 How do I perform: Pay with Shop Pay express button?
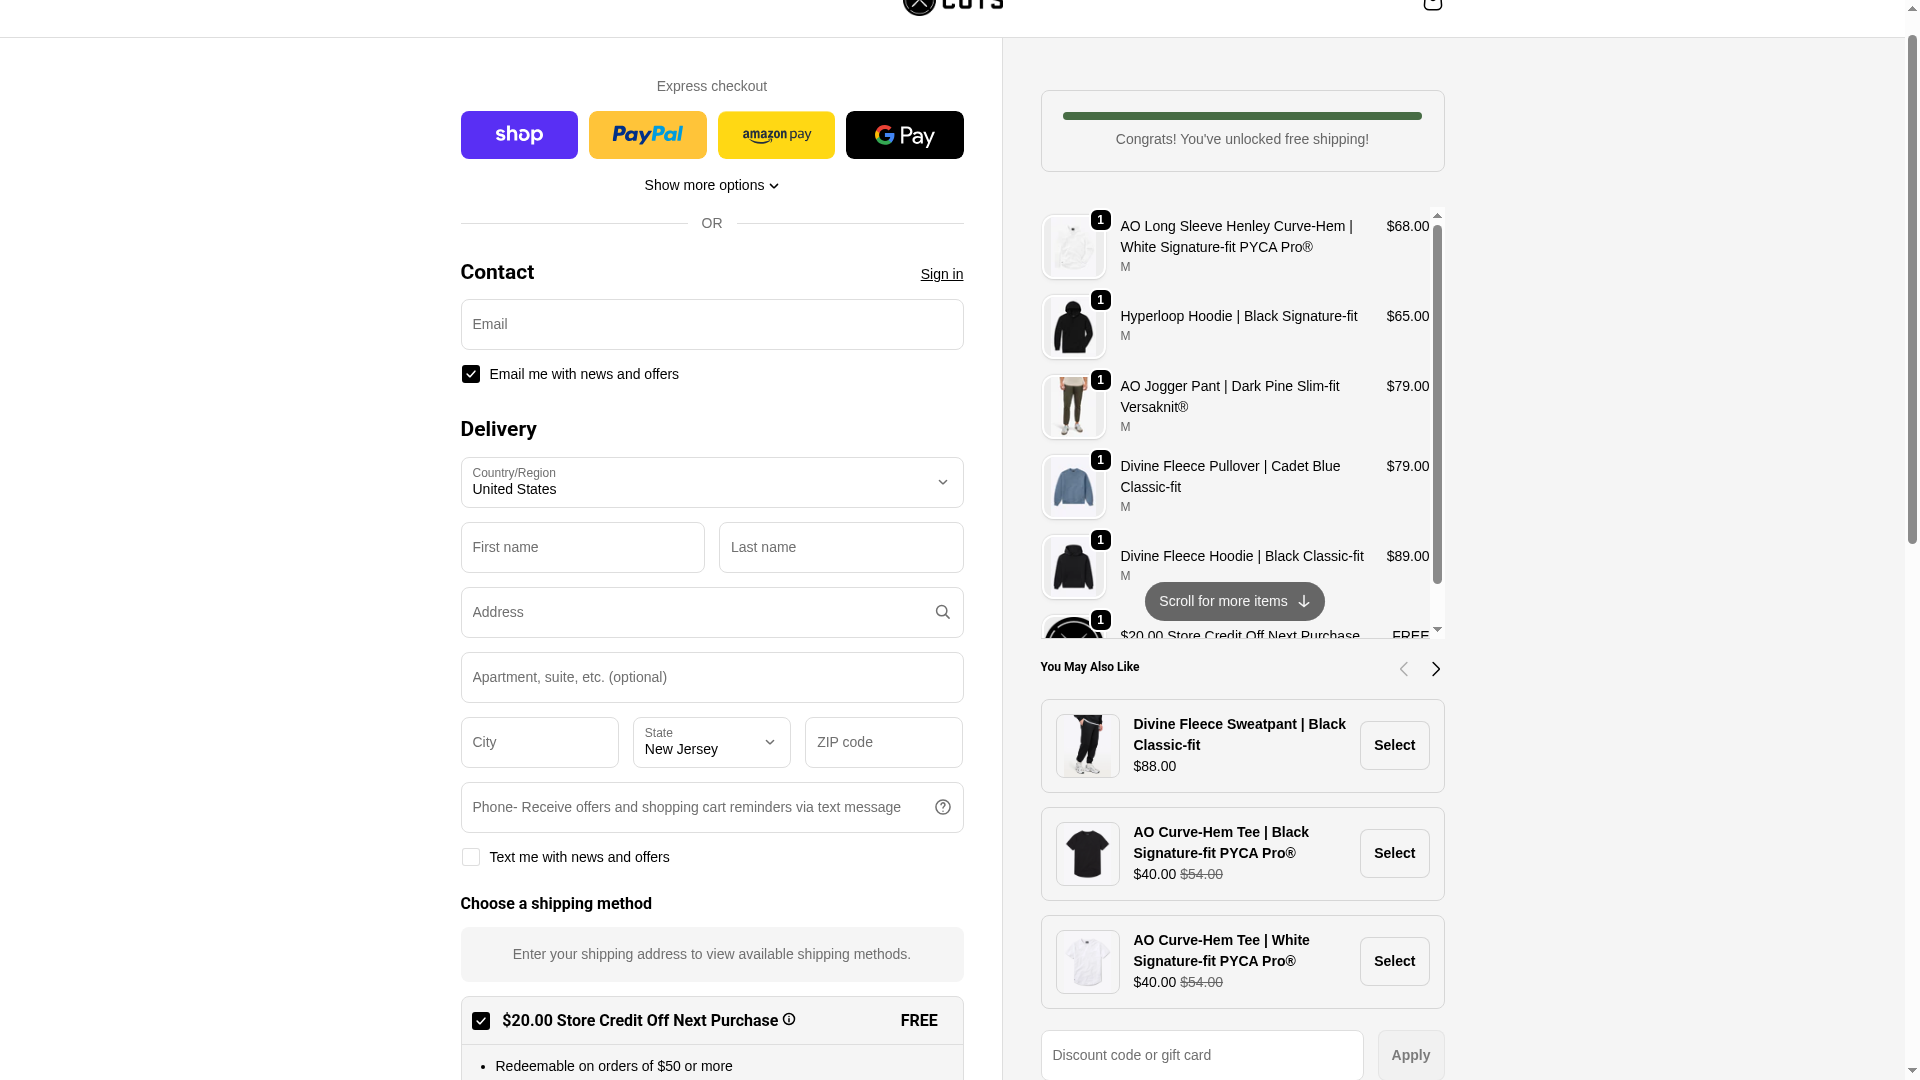[x=519, y=135]
